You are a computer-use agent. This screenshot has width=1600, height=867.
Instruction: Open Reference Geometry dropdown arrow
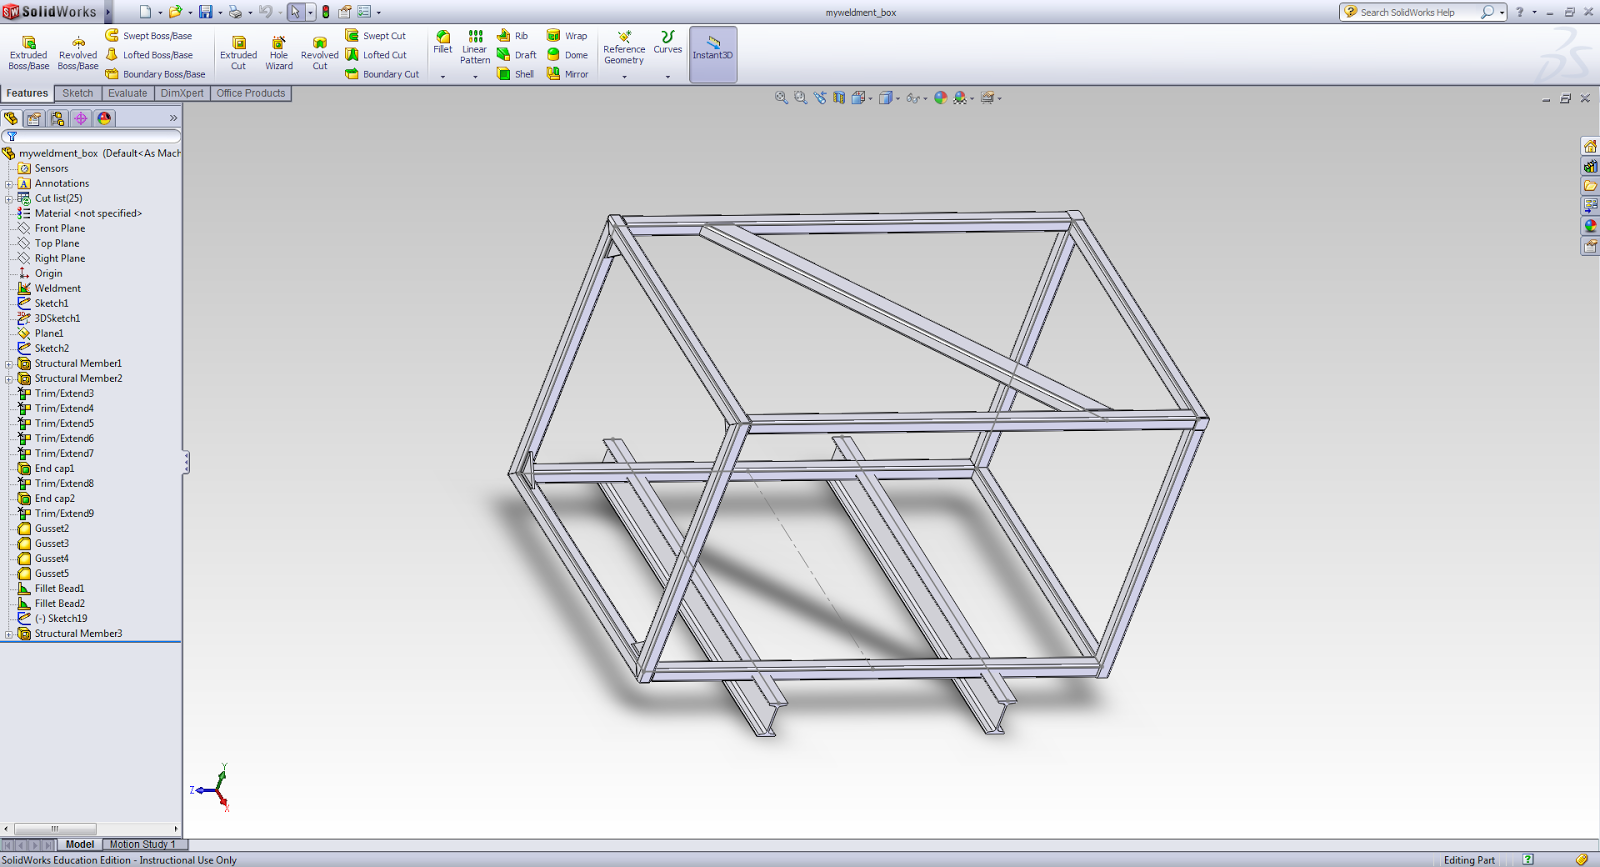point(624,76)
